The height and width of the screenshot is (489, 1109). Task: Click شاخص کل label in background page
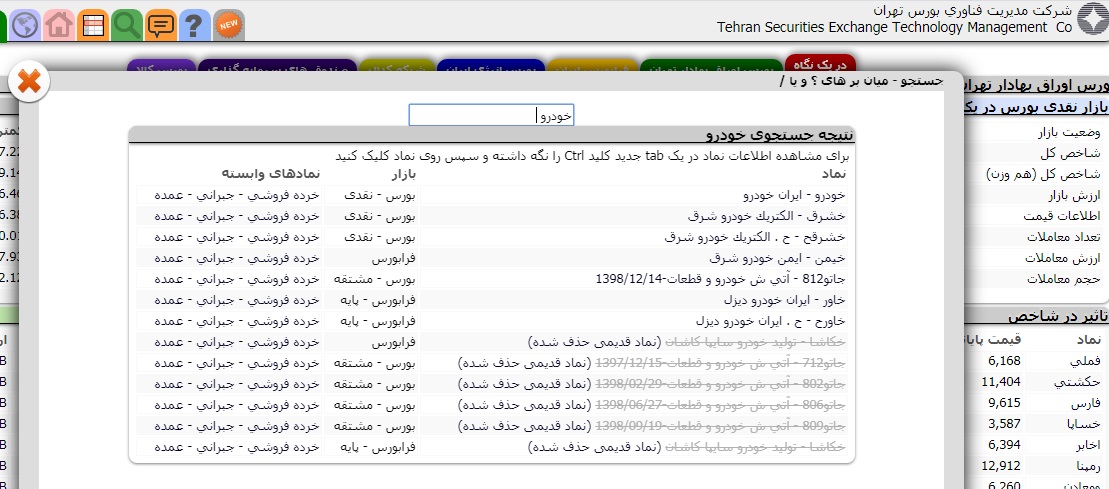pos(1080,154)
